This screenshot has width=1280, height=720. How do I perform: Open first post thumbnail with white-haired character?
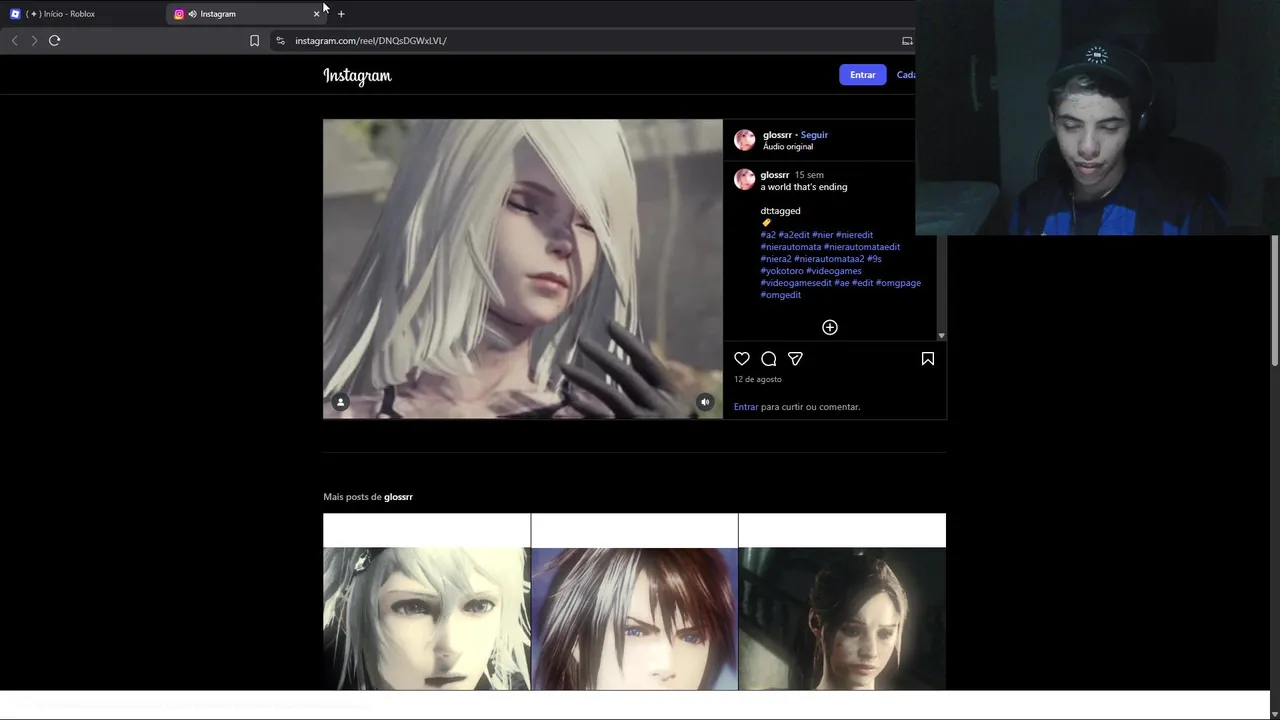coord(427,602)
